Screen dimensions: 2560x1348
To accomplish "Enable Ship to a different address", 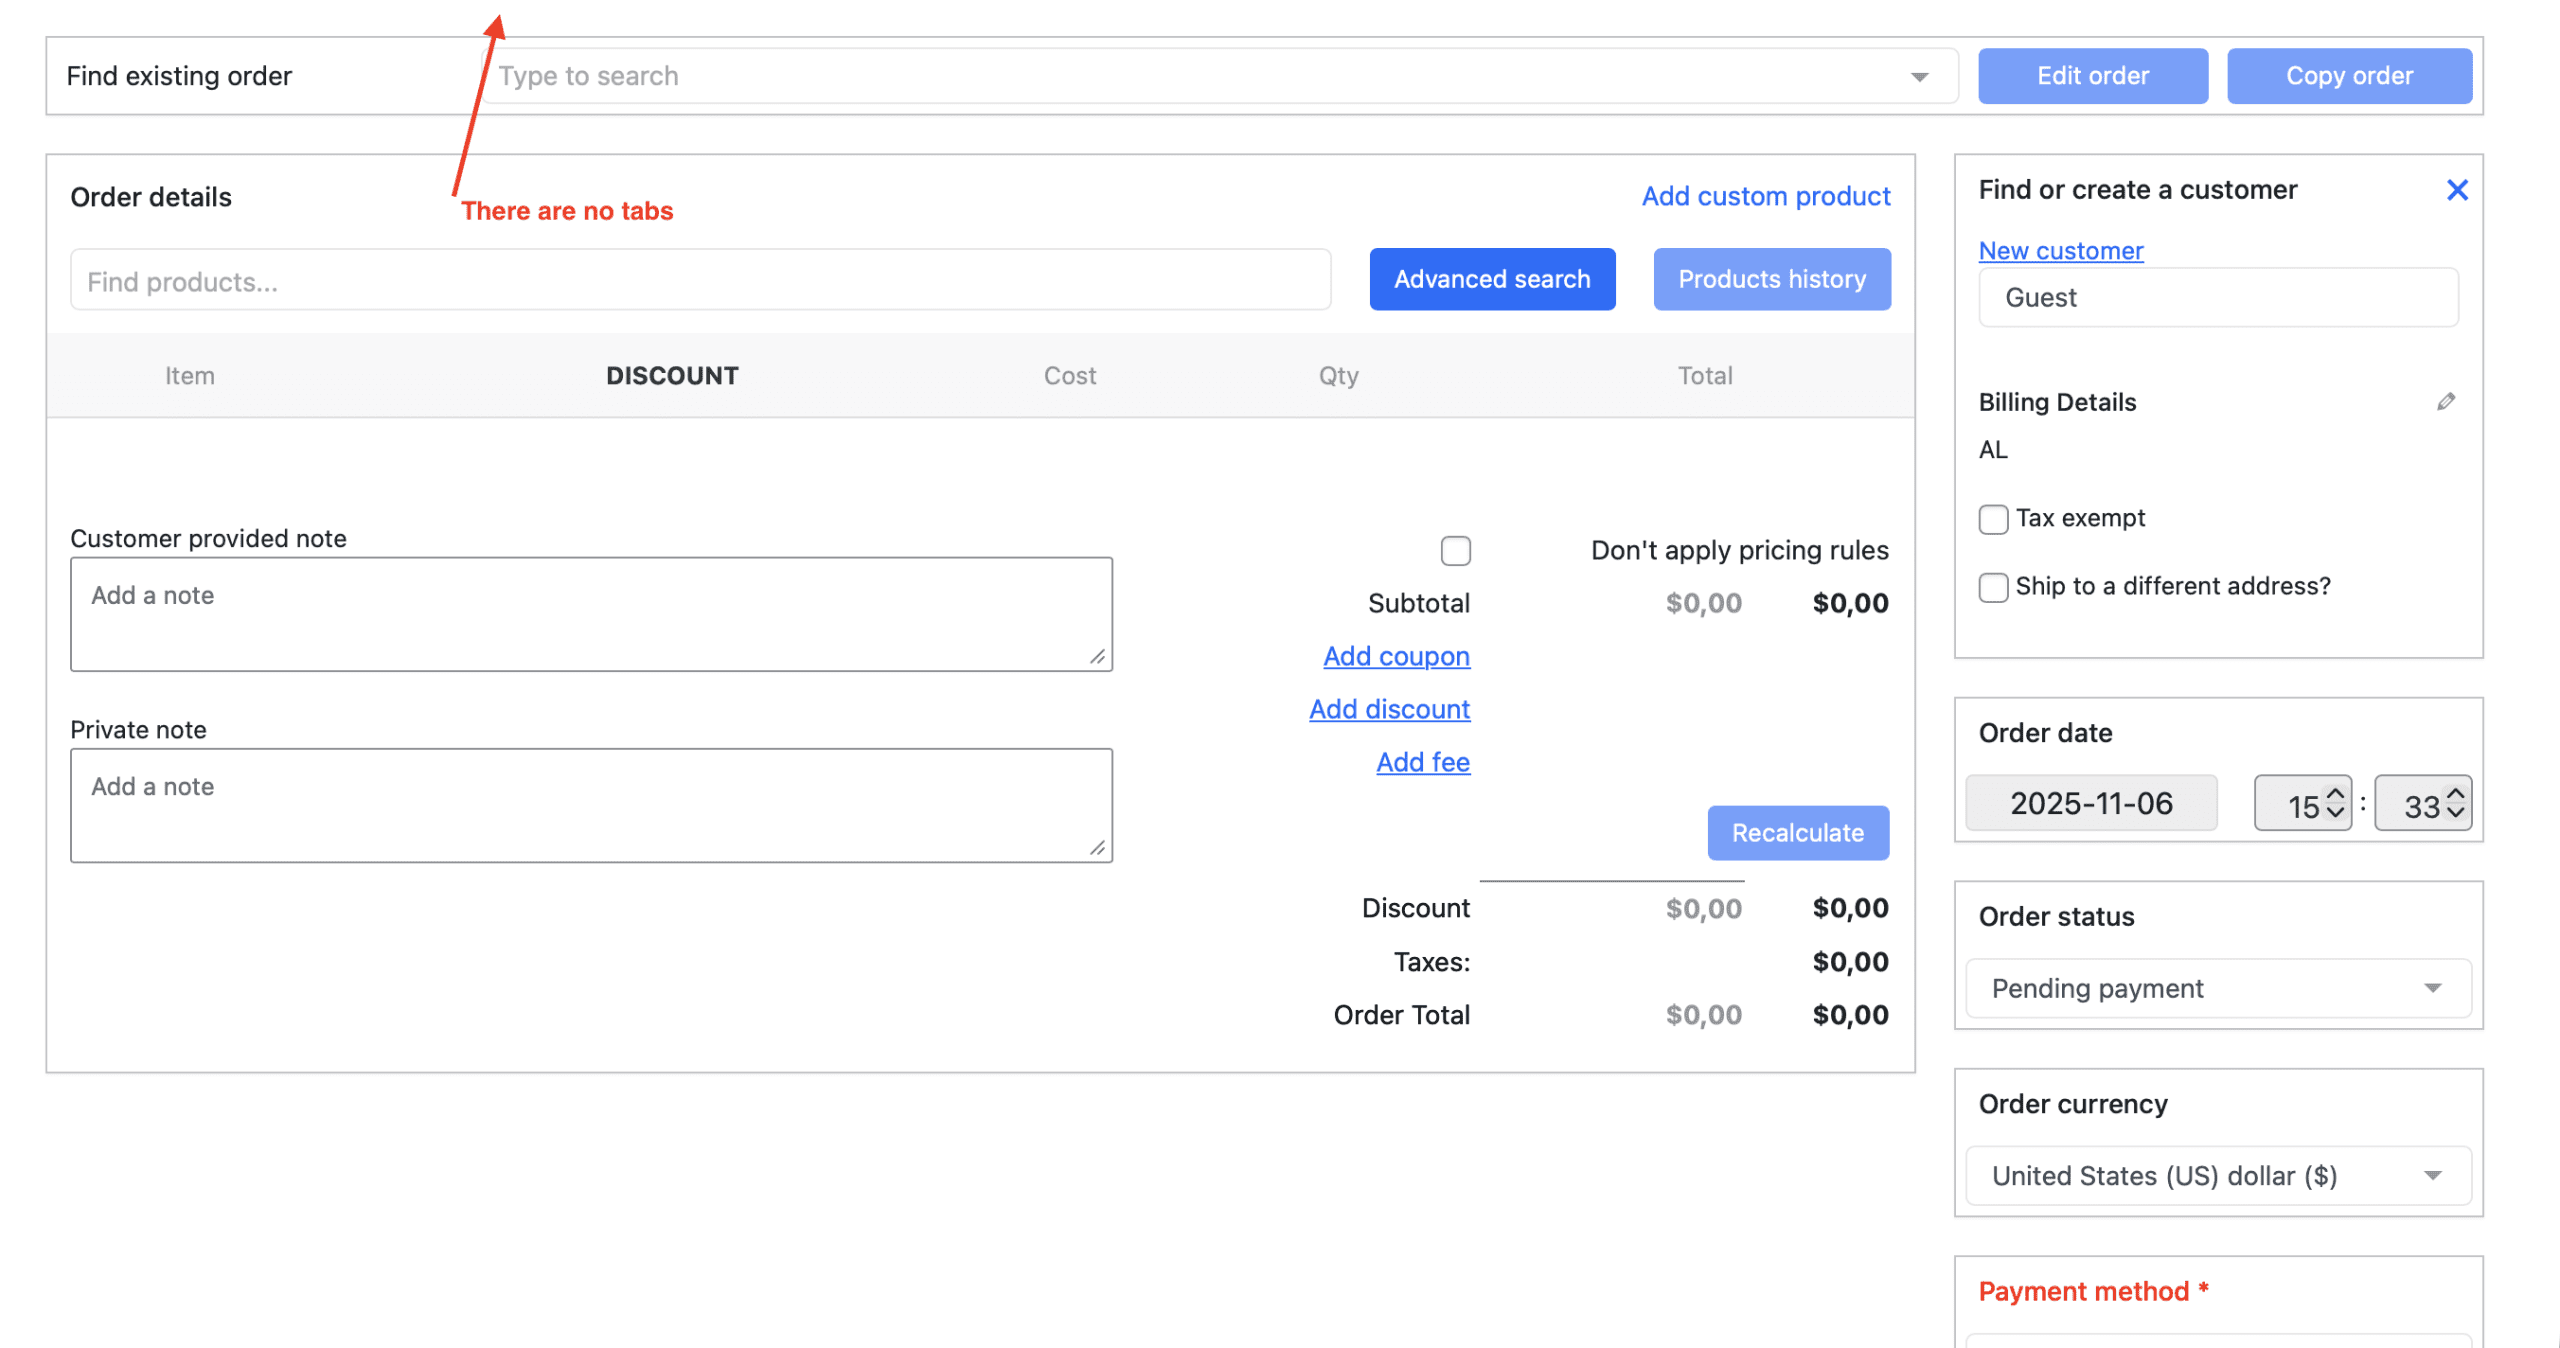I will pyautogui.click(x=1992, y=587).
